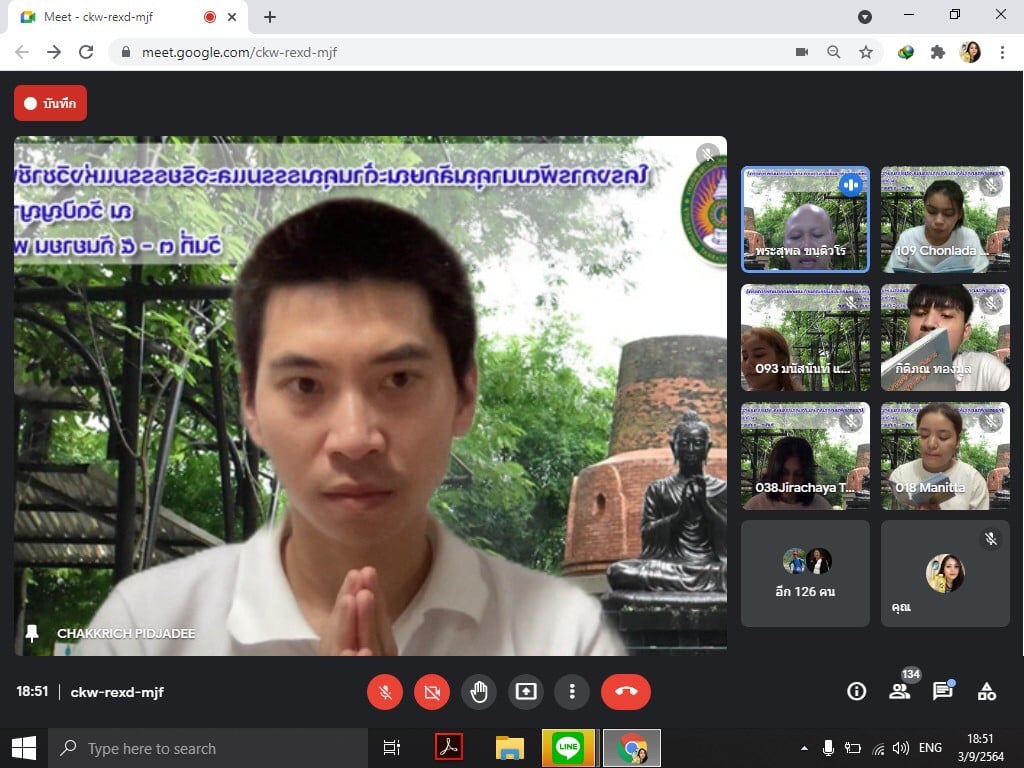This screenshot has height=768, width=1024.
Task: Show the participants list with 134 badge
Action: pyautogui.click(x=900, y=691)
